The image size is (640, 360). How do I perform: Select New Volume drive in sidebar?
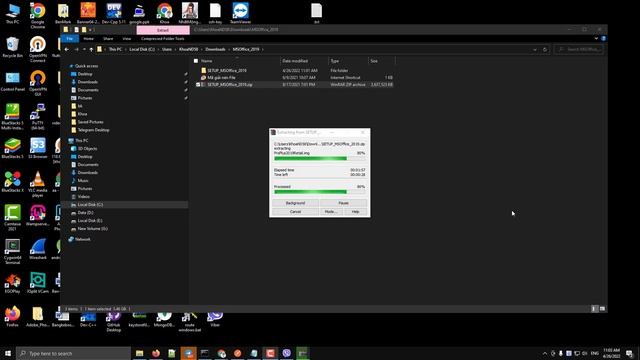92,229
